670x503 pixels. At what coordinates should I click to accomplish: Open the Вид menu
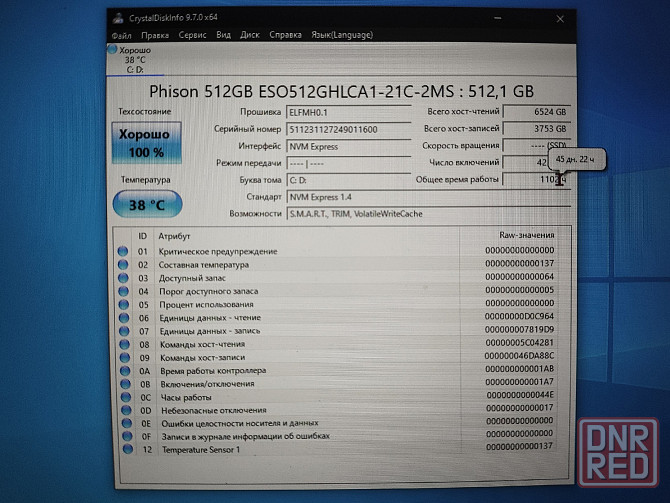pyautogui.click(x=223, y=35)
